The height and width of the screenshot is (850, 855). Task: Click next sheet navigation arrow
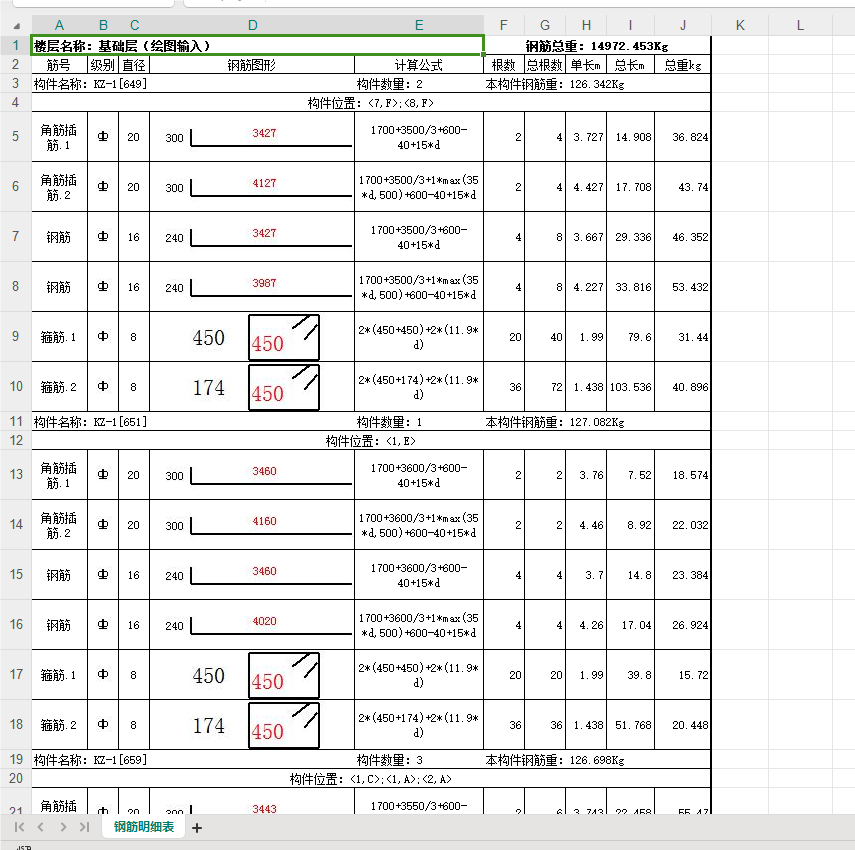tap(63, 827)
